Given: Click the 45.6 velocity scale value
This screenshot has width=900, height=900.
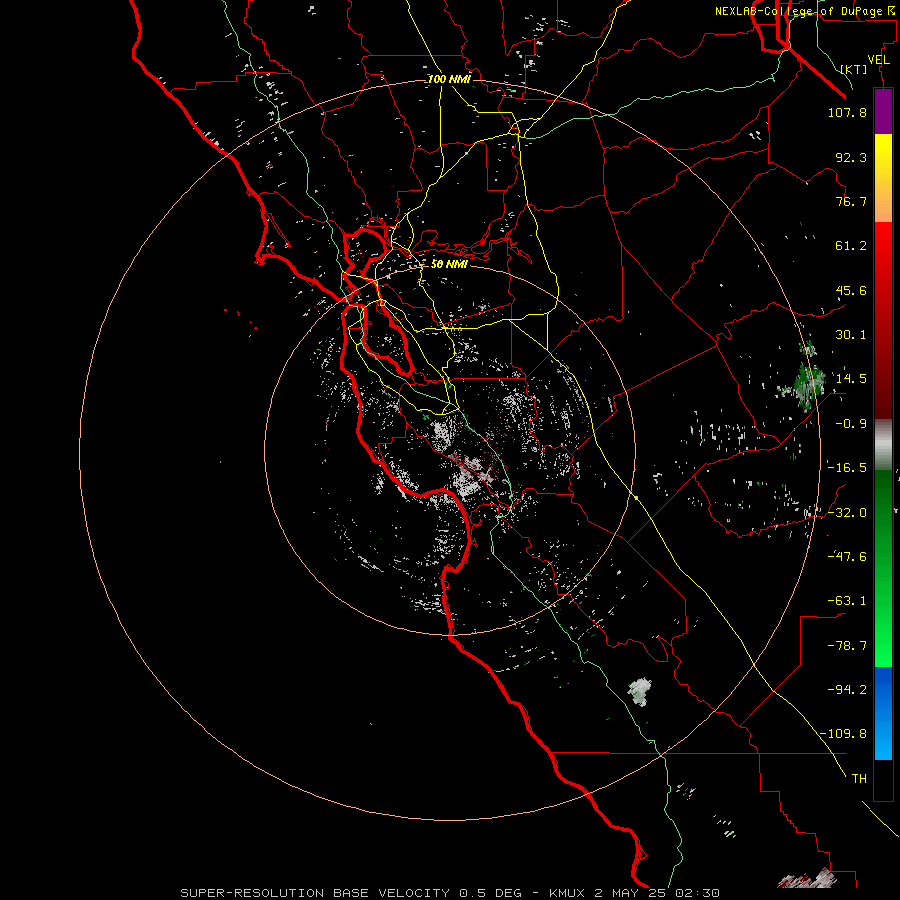Looking at the screenshot, I should pyautogui.click(x=851, y=290).
